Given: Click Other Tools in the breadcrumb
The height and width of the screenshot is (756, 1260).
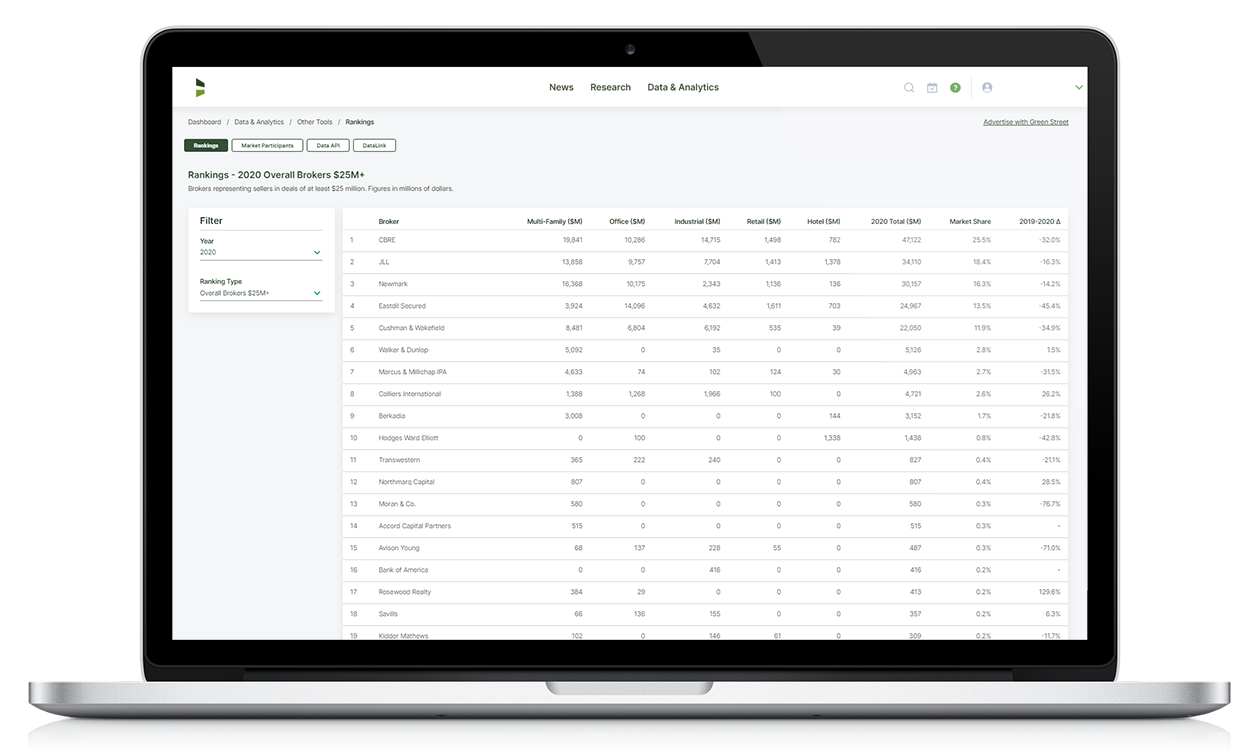Looking at the screenshot, I should (x=314, y=122).
